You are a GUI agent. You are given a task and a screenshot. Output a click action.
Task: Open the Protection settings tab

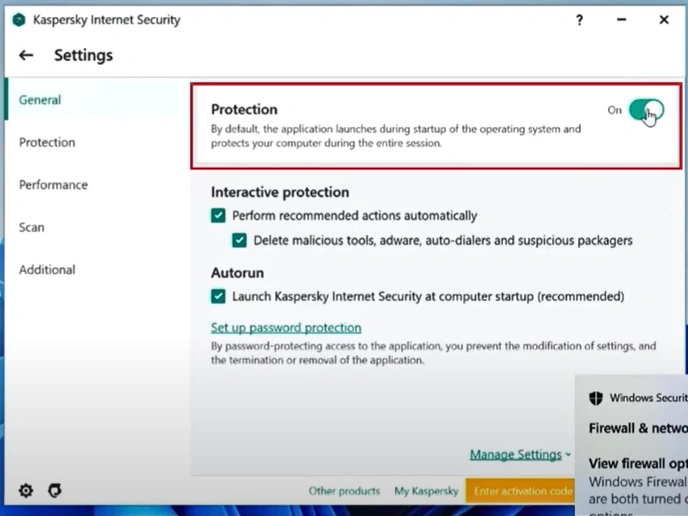click(47, 143)
